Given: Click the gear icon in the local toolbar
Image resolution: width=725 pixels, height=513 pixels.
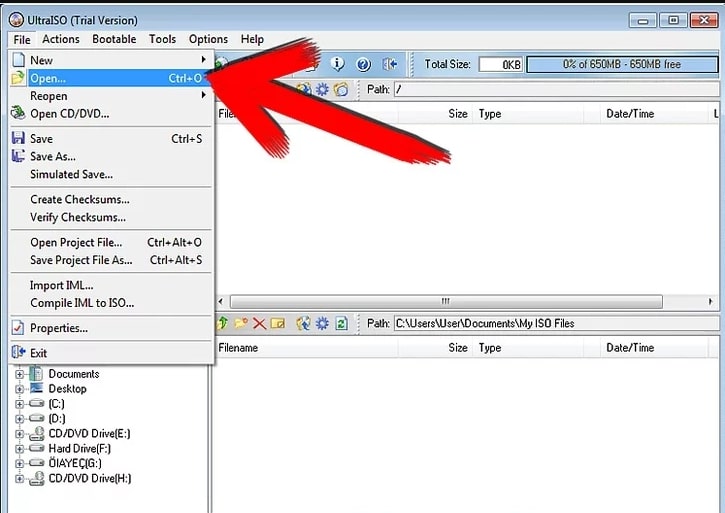Looking at the screenshot, I should pos(322,323).
